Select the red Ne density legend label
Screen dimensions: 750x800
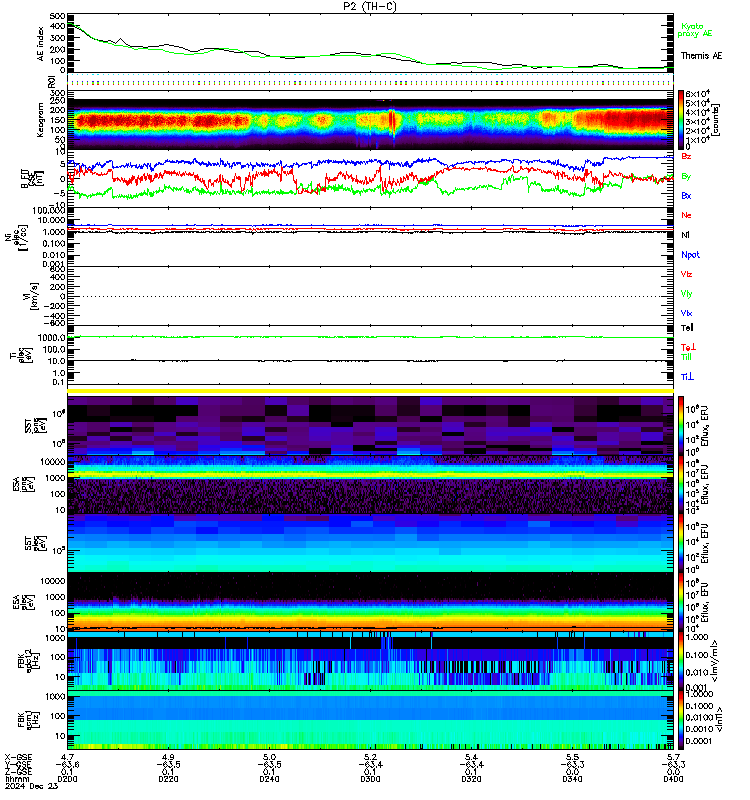(x=686, y=215)
